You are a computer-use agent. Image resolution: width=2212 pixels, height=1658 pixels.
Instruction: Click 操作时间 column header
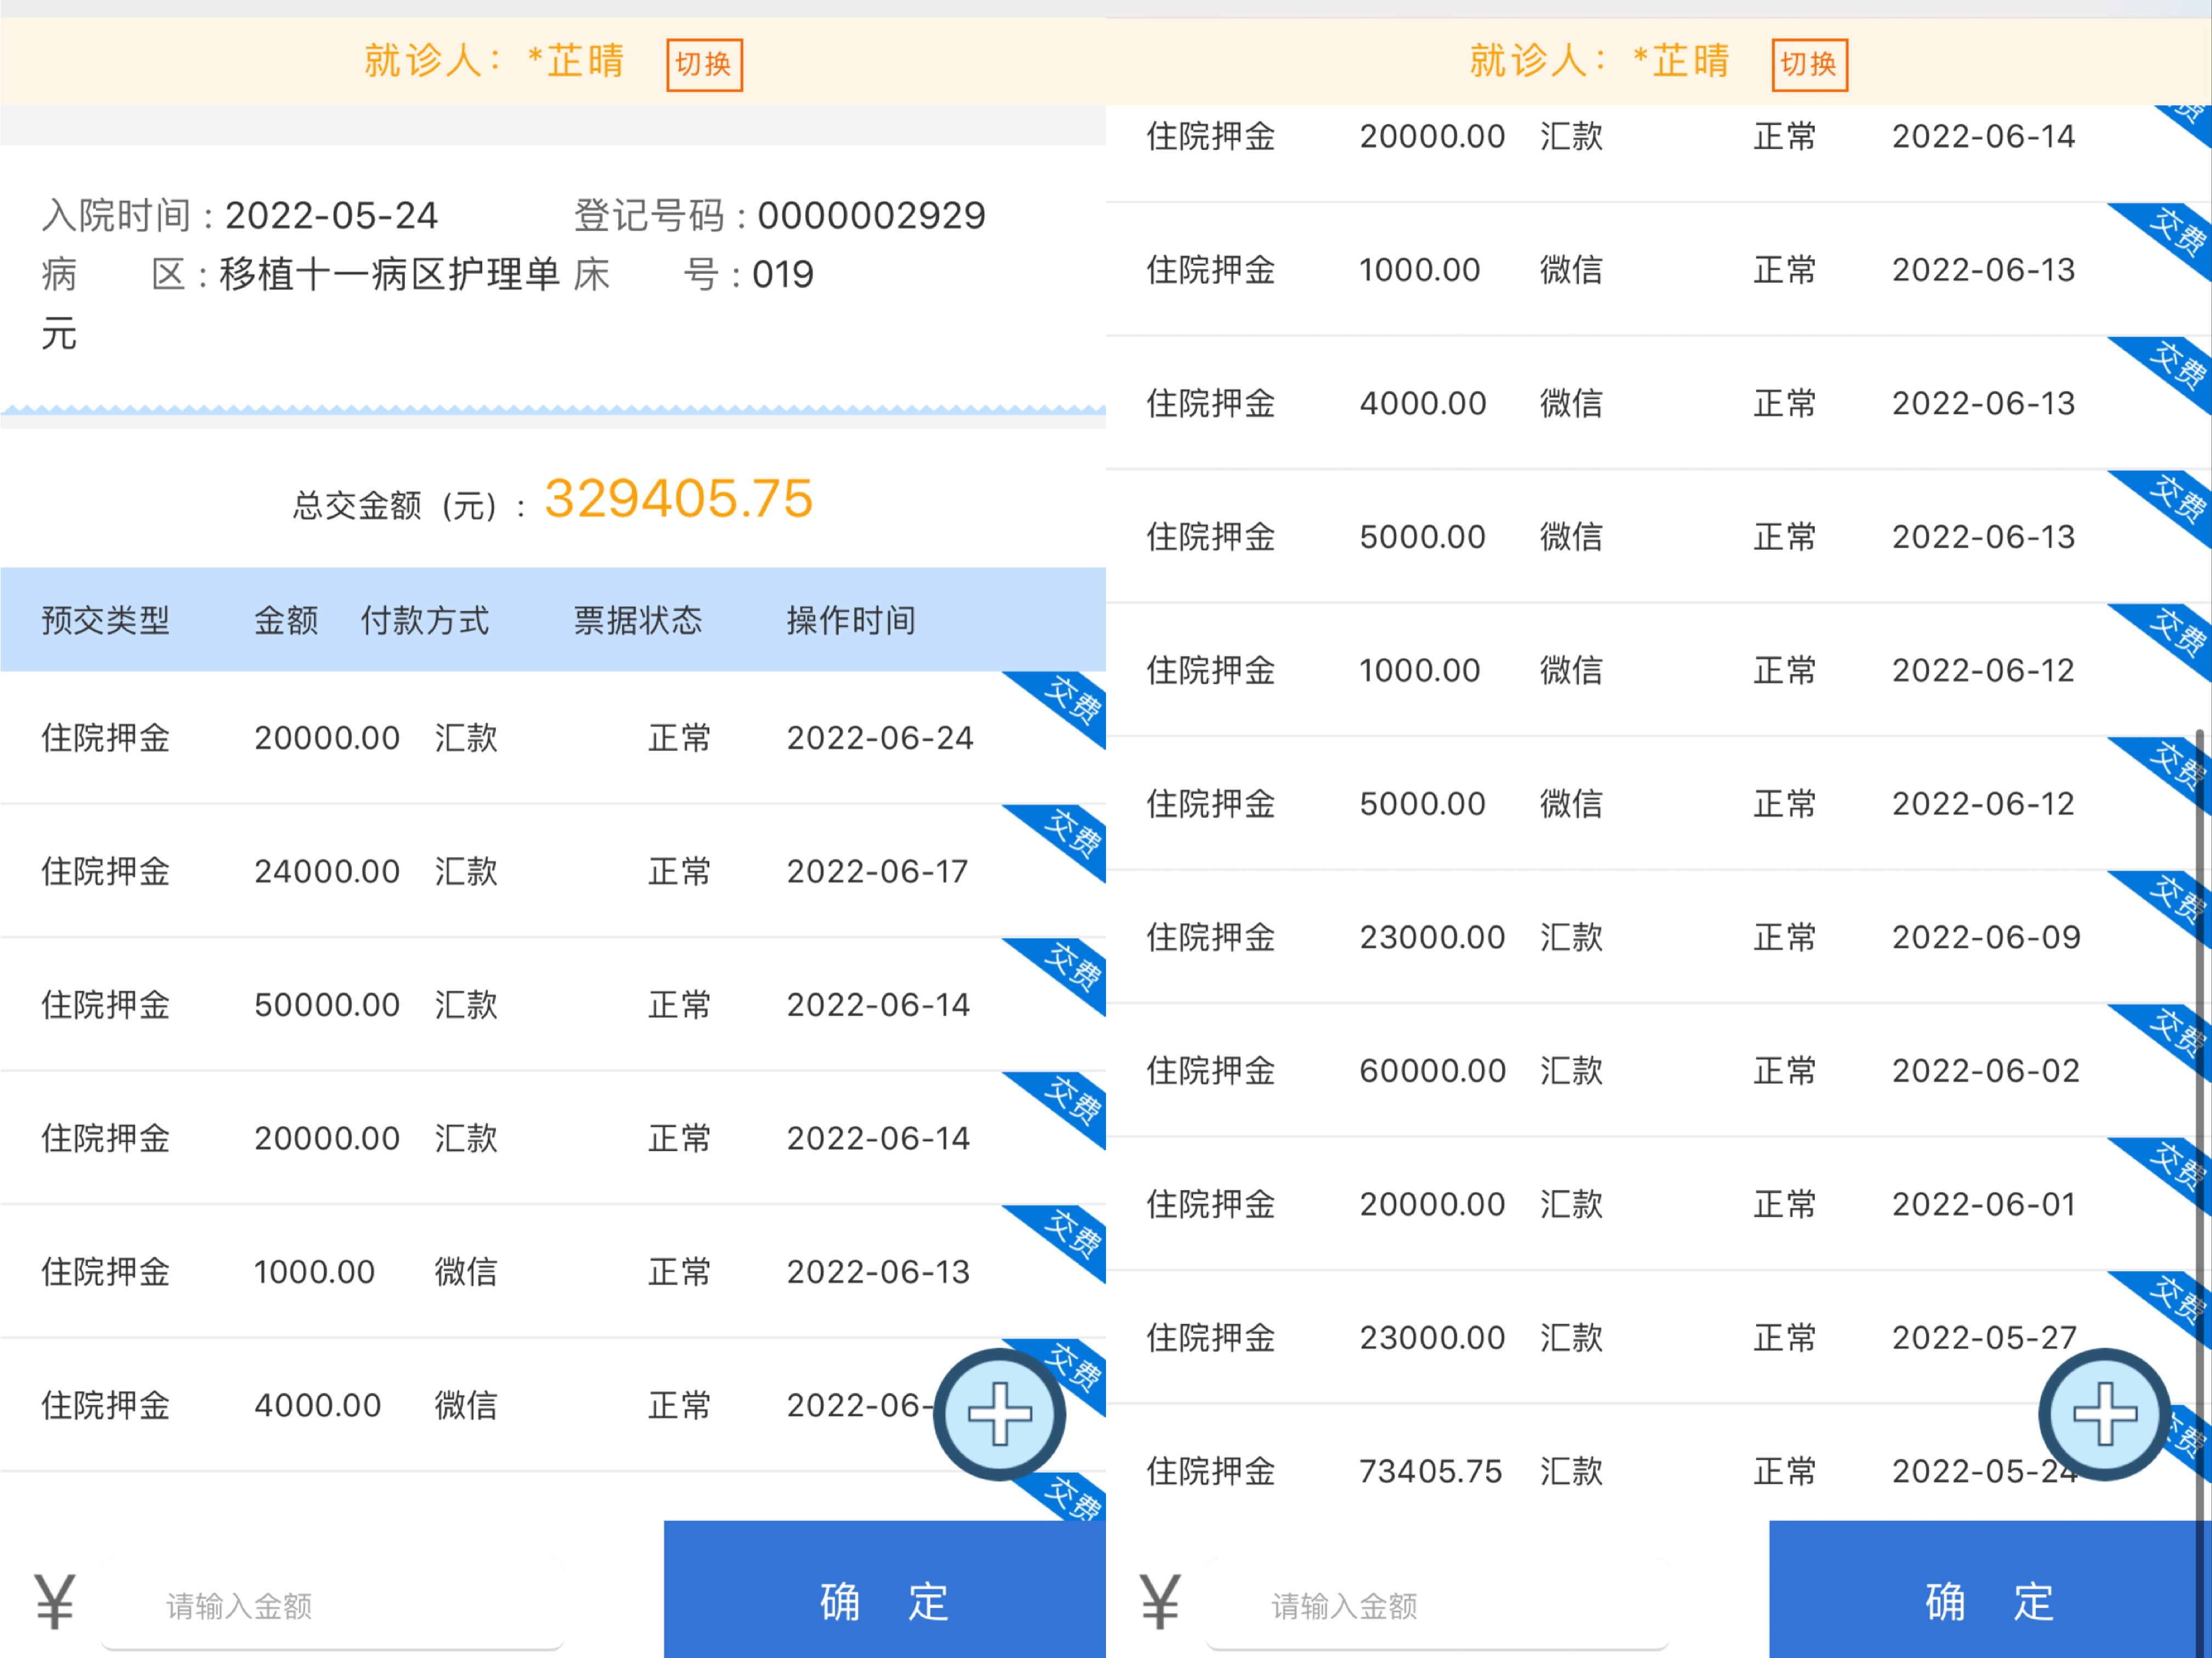click(x=851, y=620)
